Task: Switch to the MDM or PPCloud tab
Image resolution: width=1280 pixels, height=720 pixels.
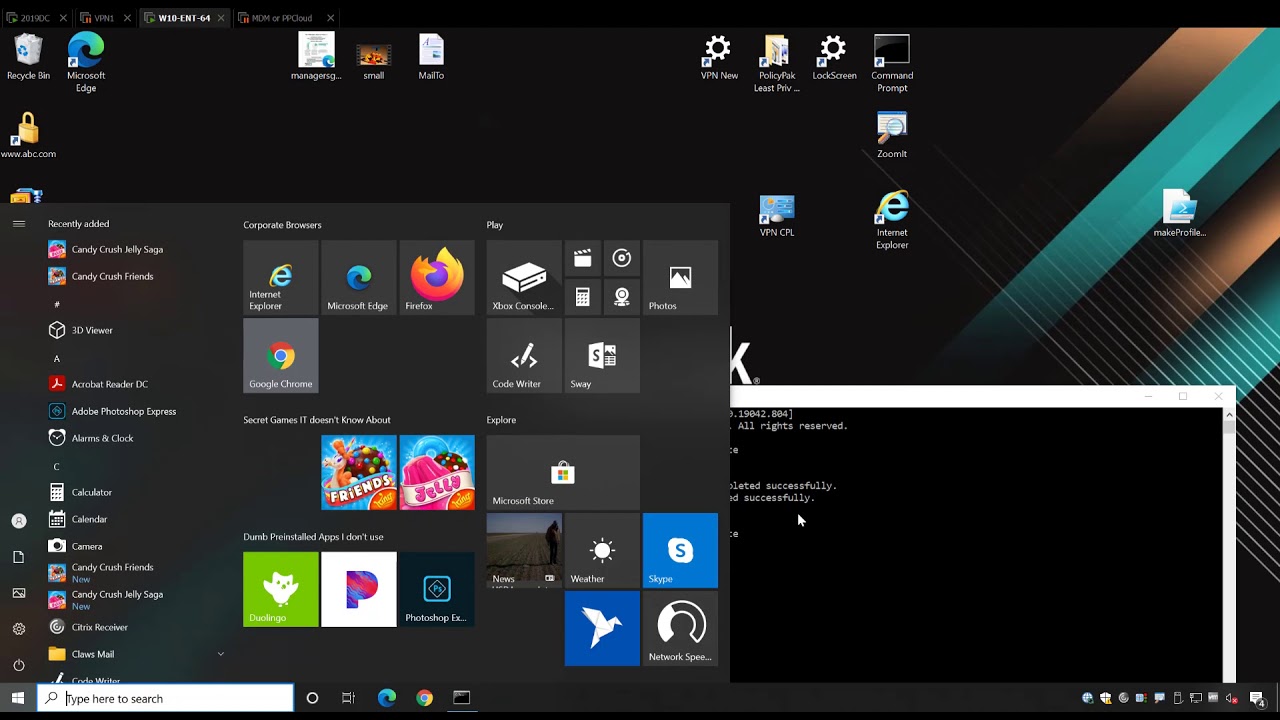Action: tap(282, 18)
